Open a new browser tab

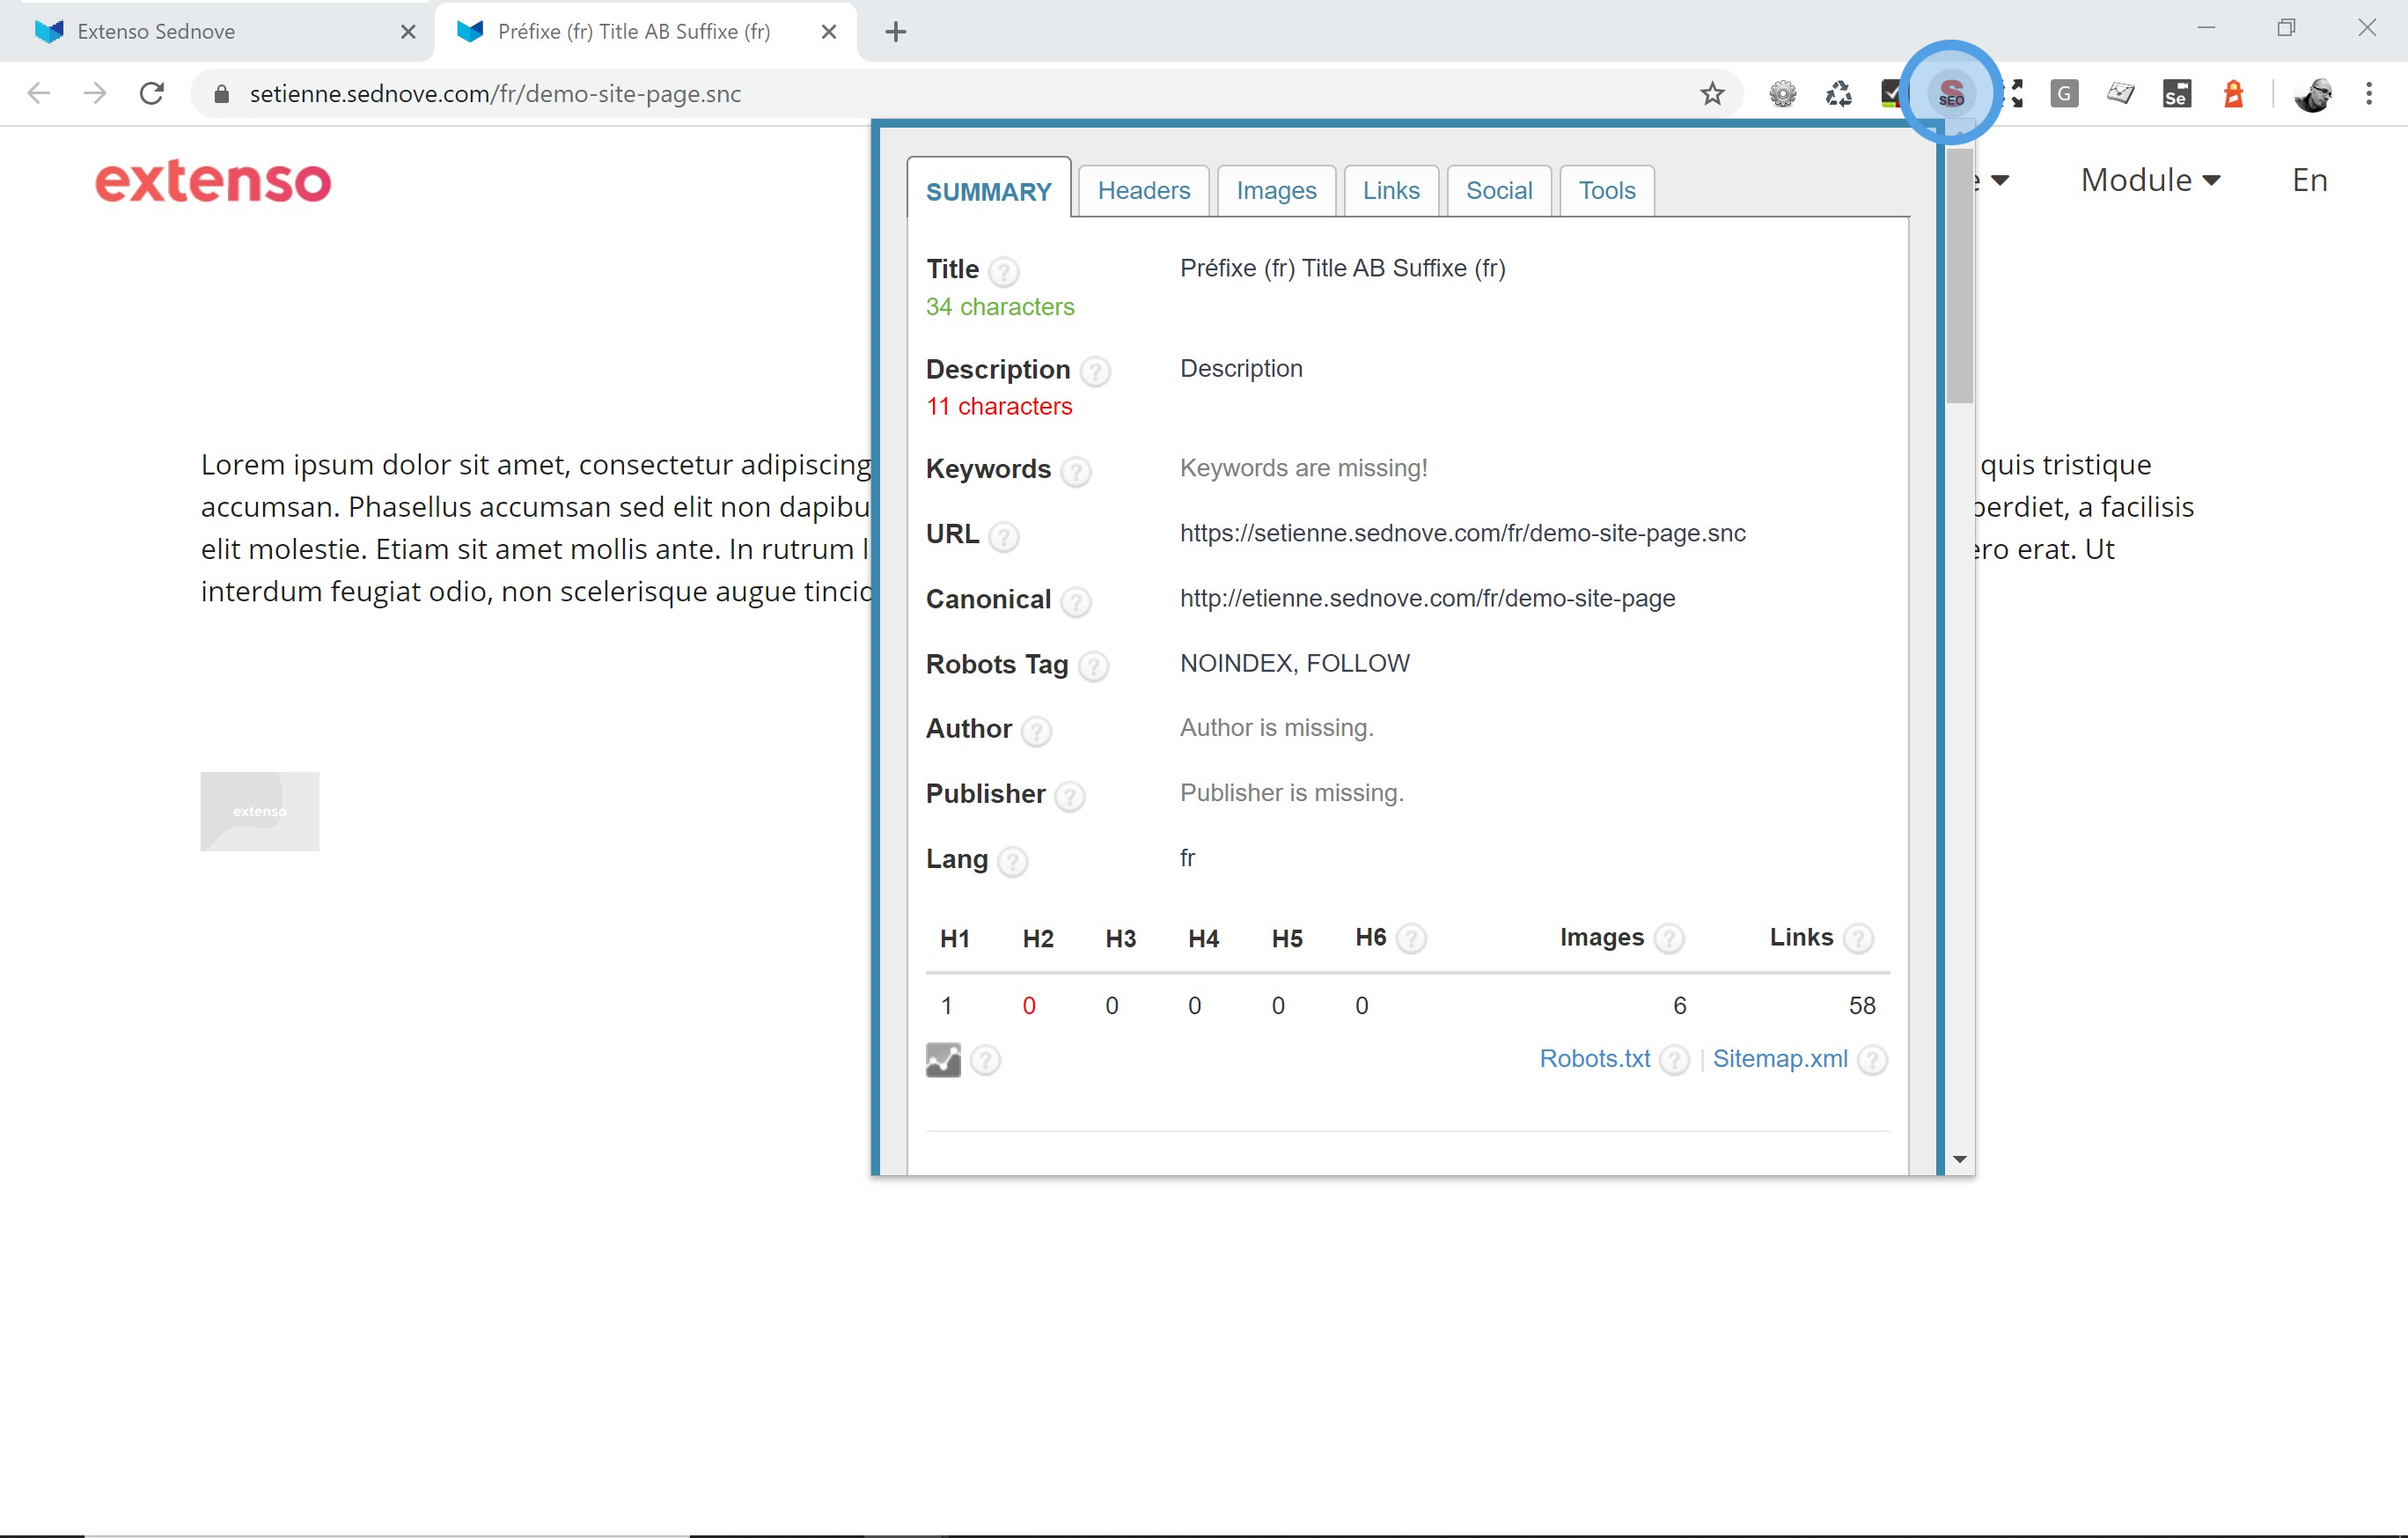(x=895, y=32)
